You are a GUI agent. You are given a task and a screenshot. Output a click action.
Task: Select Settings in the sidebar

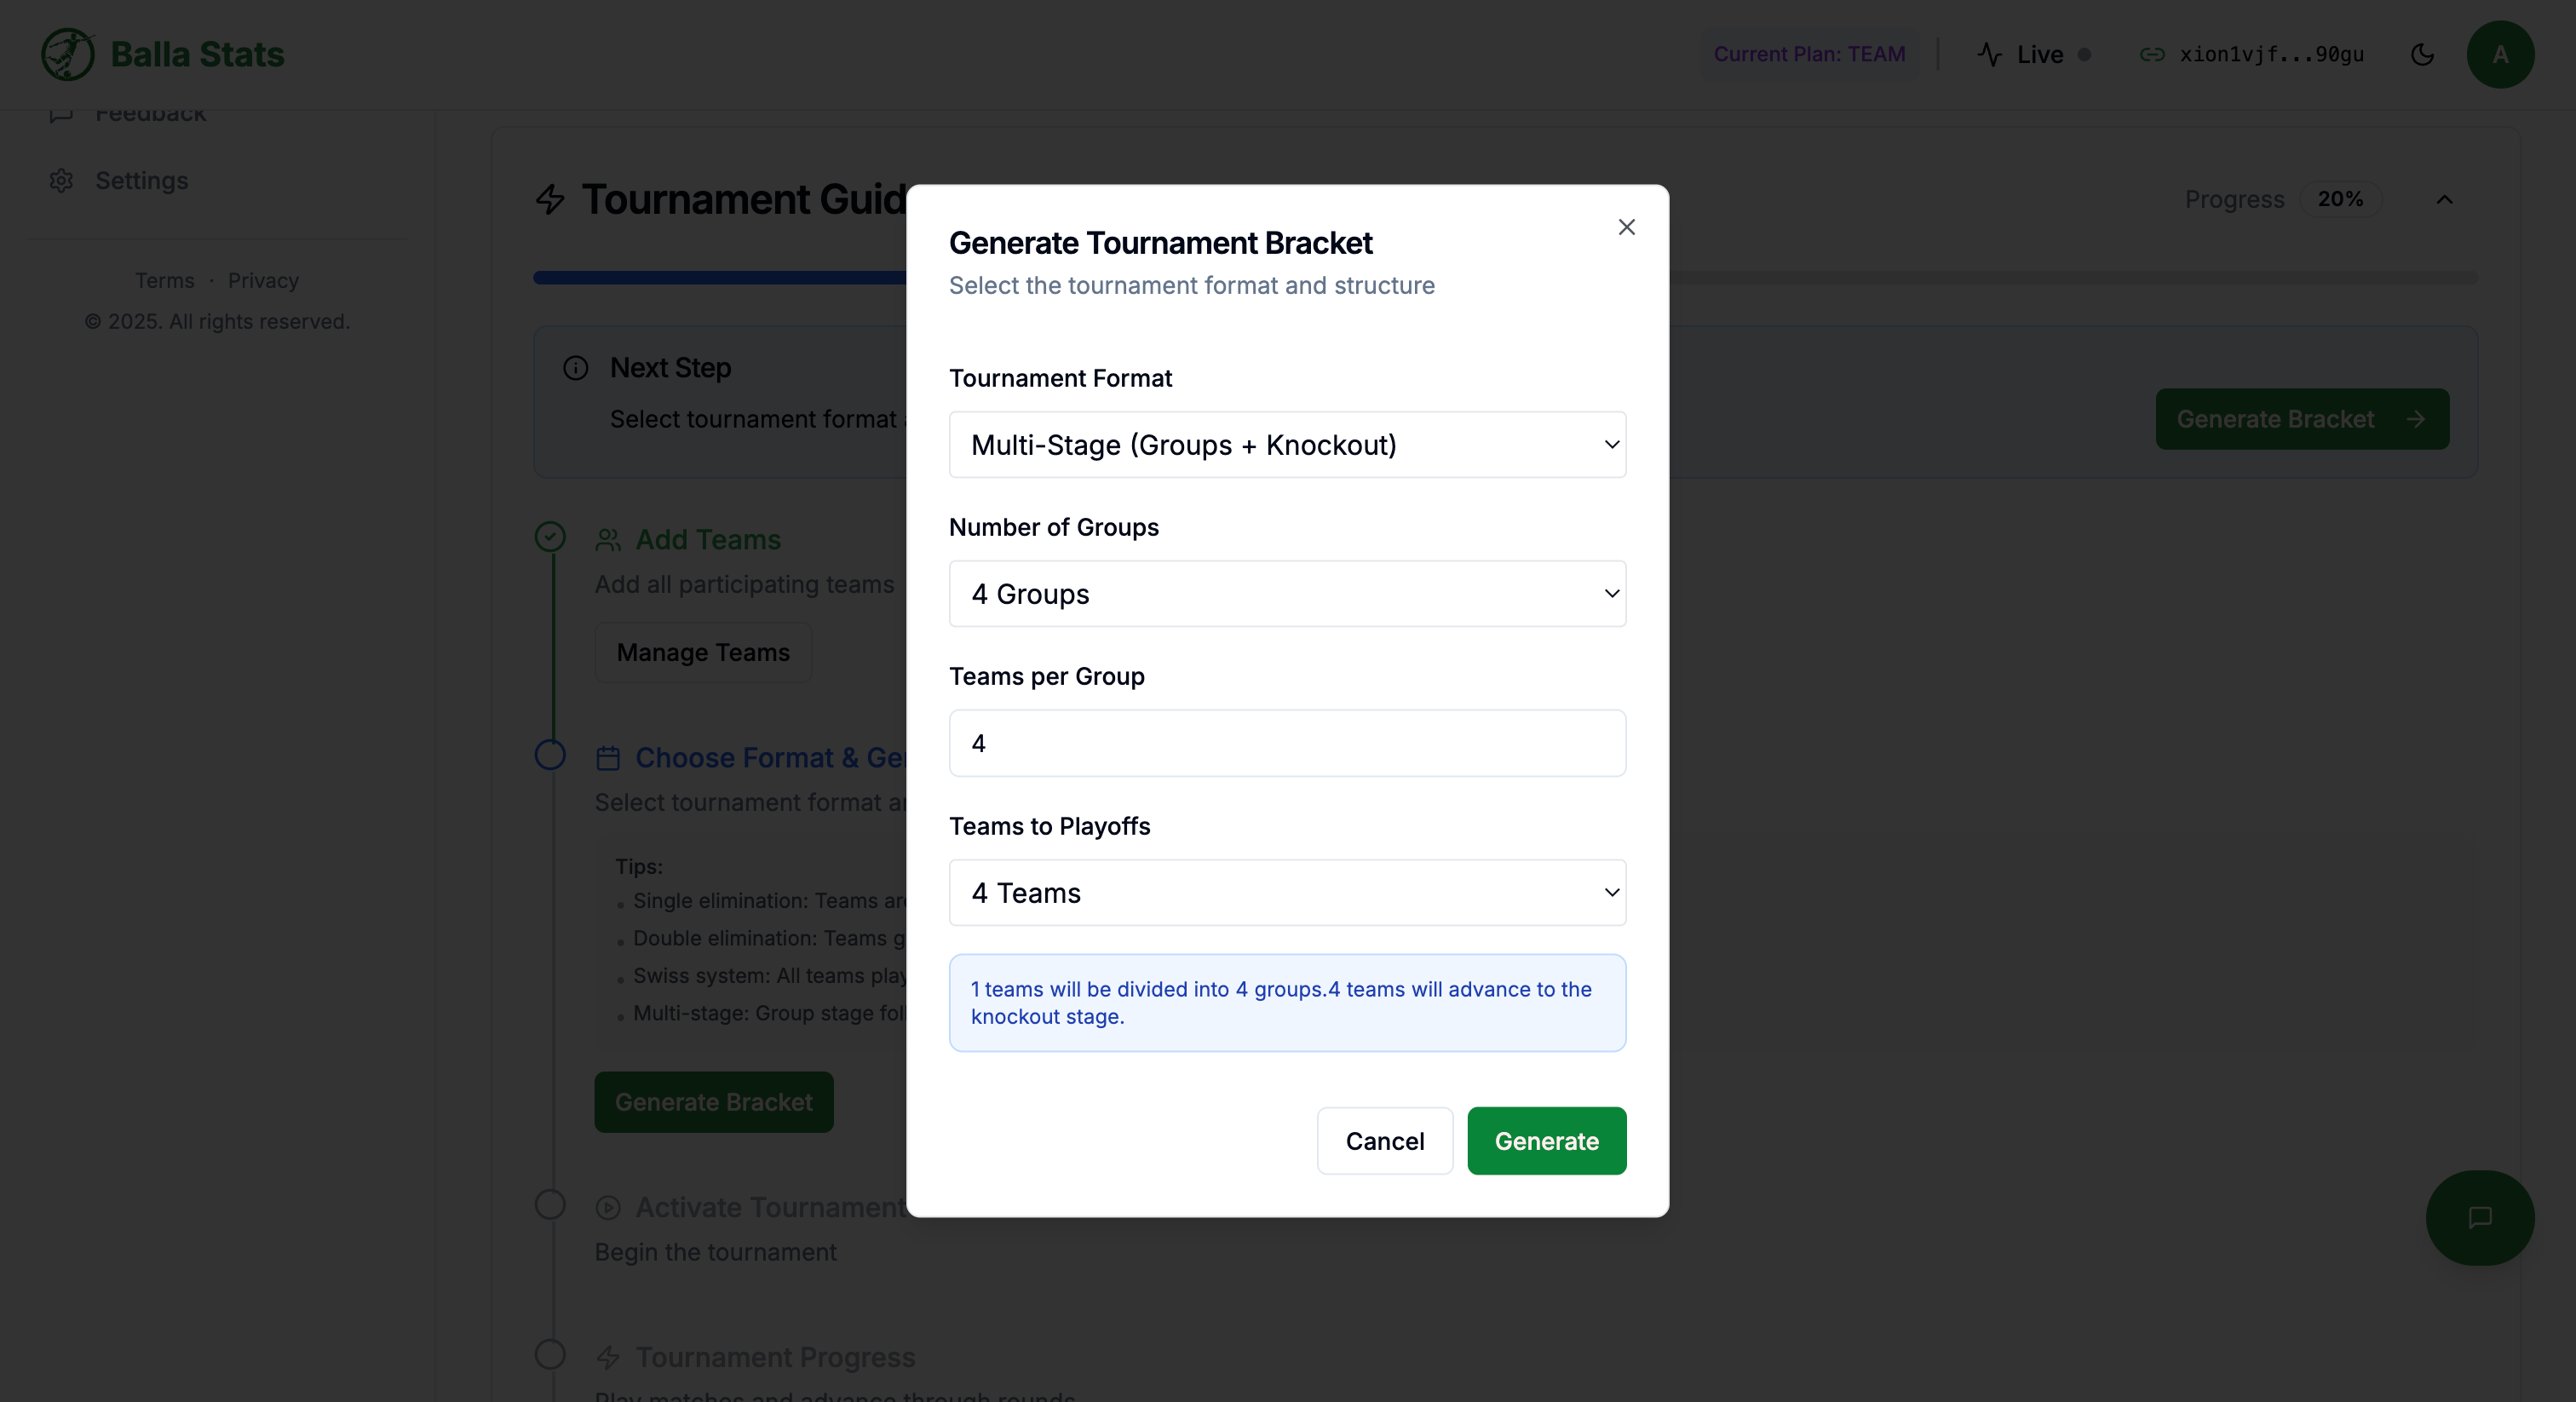pyautogui.click(x=141, y=180)
